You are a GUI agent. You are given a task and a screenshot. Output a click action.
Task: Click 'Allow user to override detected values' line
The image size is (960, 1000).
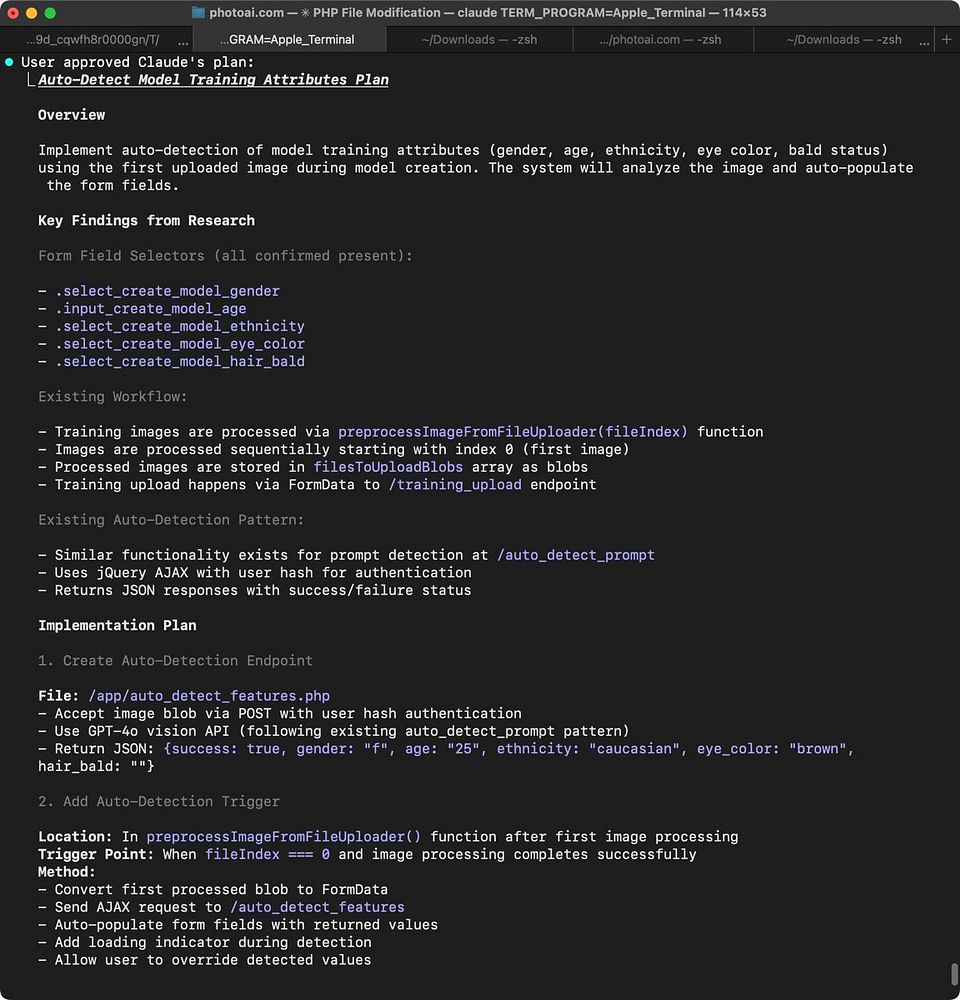point(205,960)
